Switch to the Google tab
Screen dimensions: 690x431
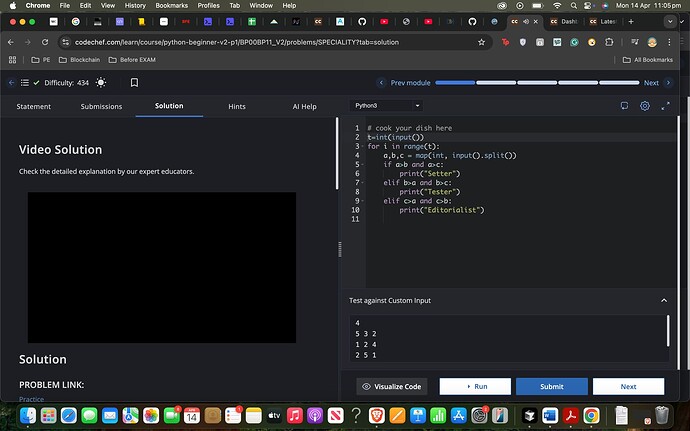76,22
